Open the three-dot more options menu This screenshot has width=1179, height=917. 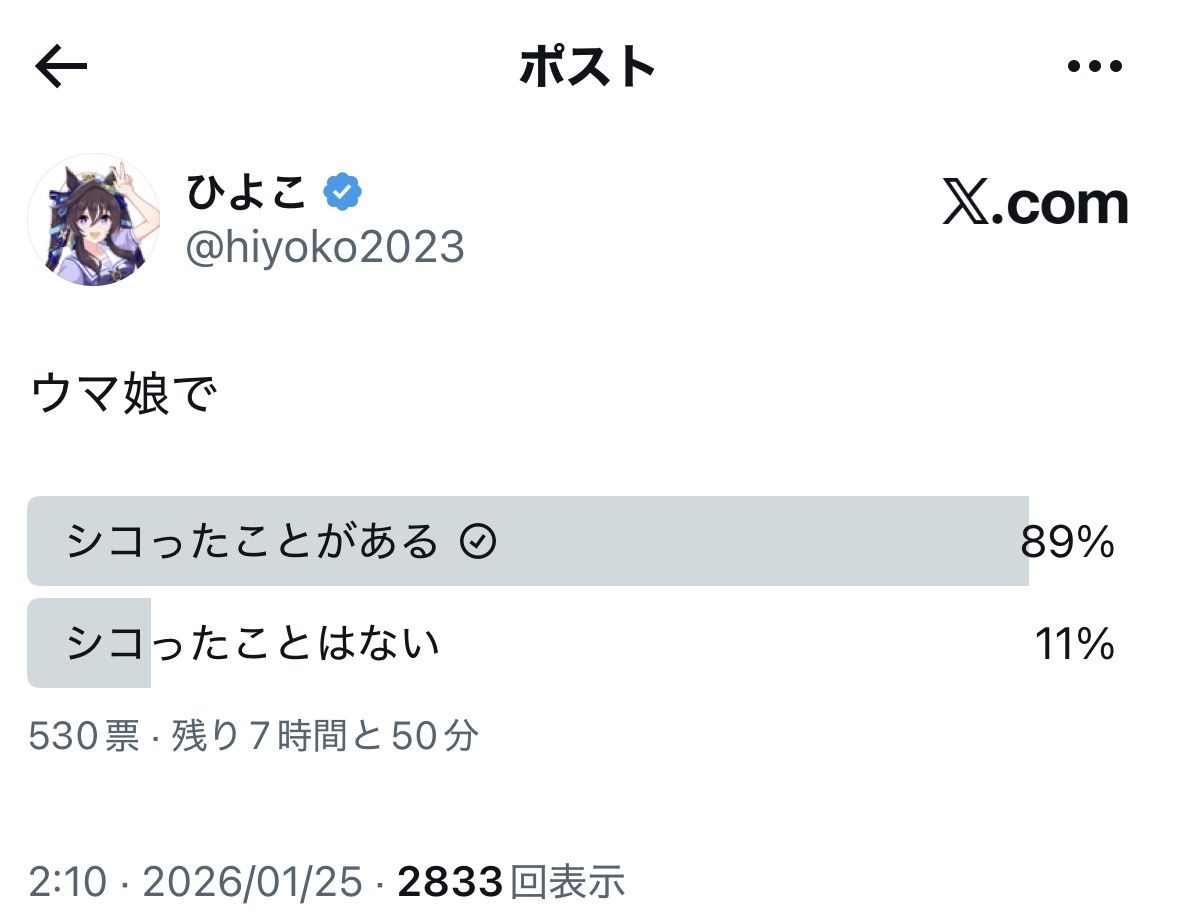point(1095,67)
